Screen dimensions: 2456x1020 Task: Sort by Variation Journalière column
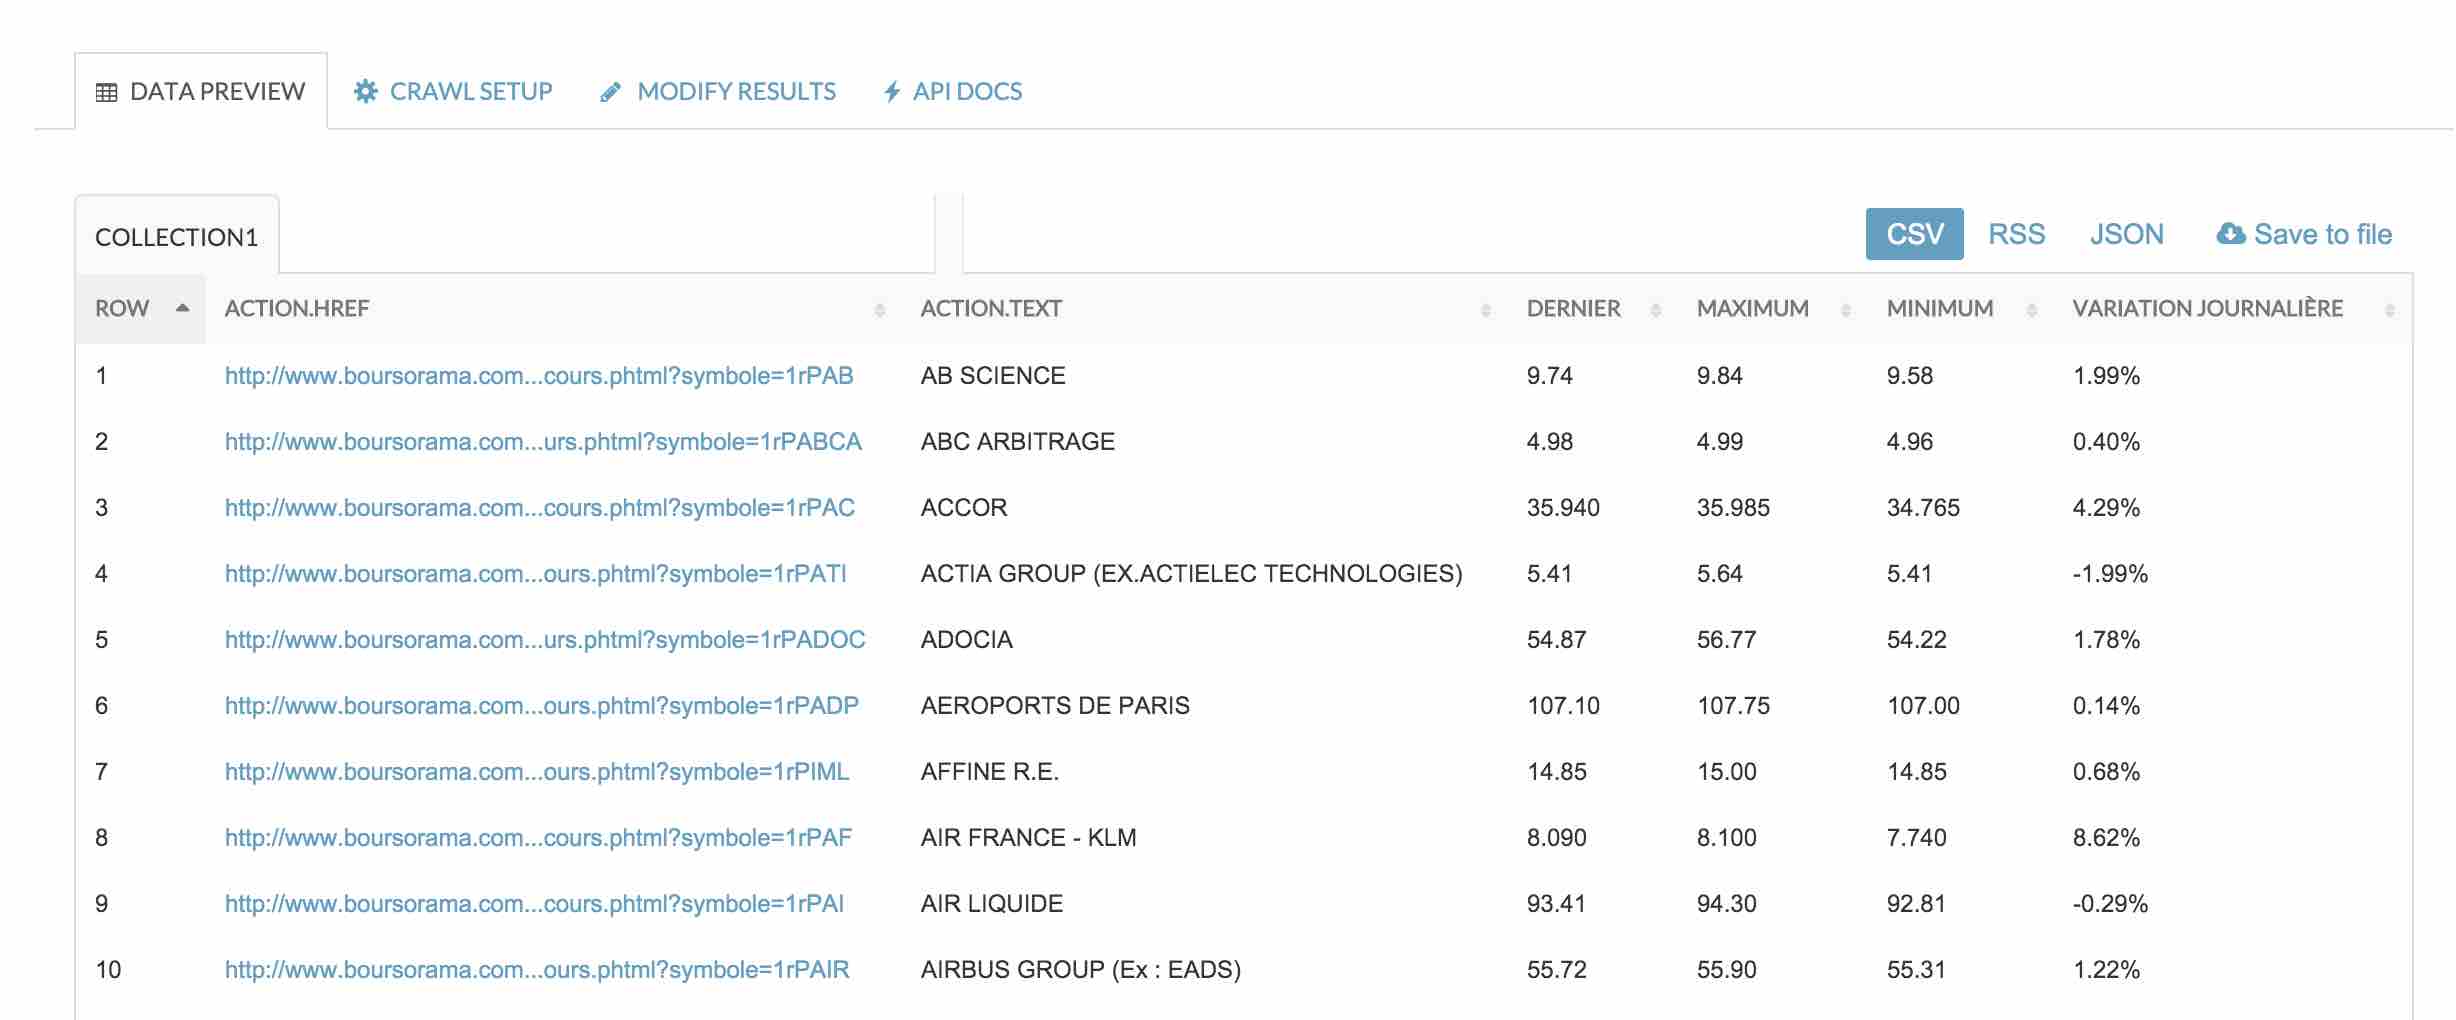2389,310
